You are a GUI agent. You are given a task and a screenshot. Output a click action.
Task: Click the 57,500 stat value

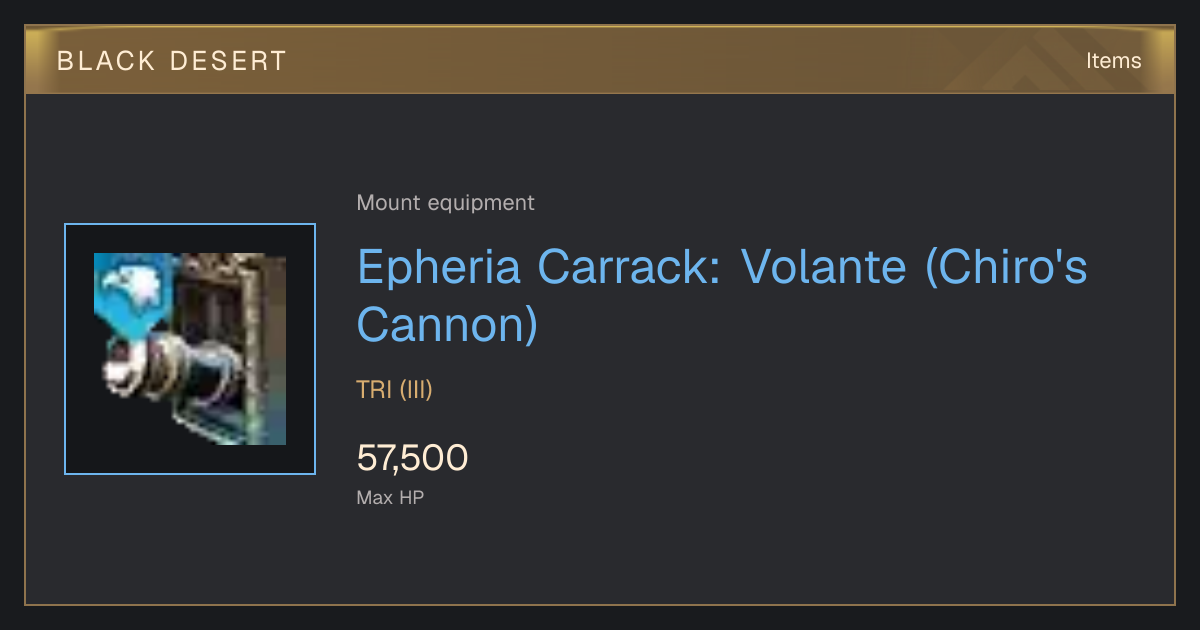coord(412,458)
